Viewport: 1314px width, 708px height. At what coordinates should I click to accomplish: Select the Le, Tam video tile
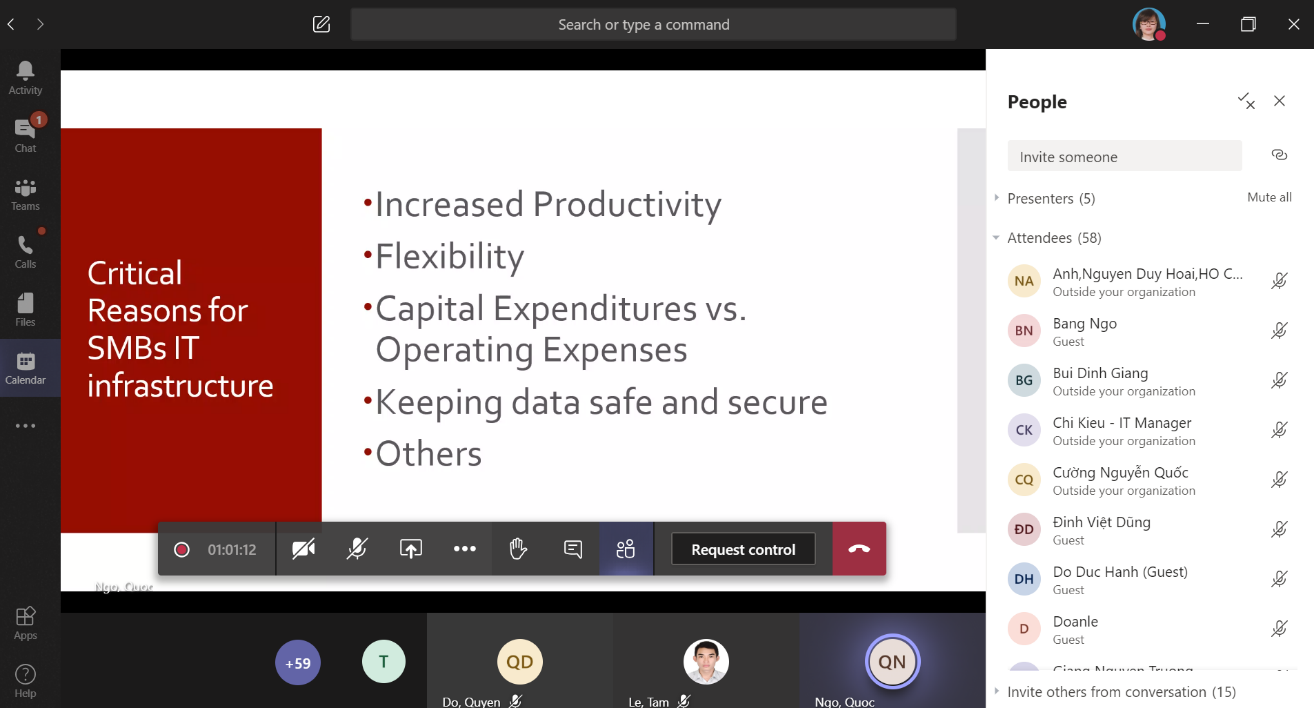706,660
